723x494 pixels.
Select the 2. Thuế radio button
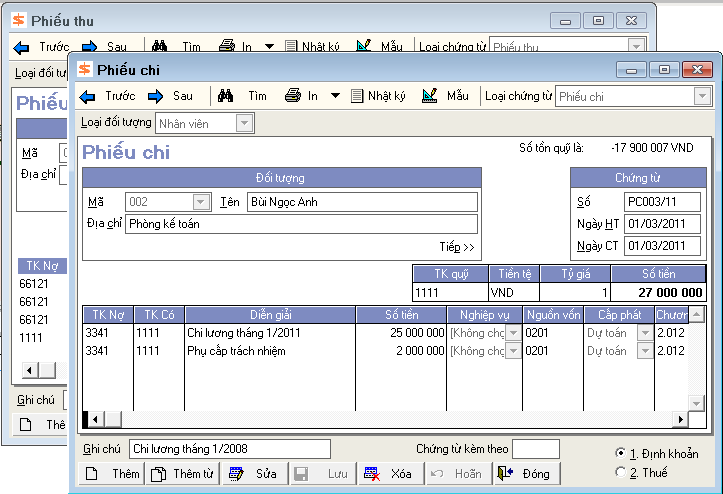pos(621,472)
